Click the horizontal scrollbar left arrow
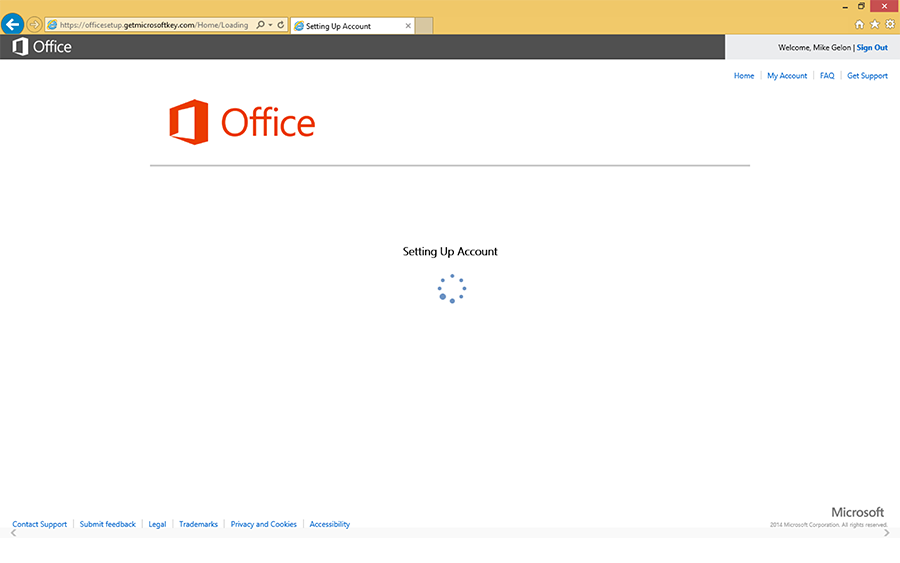The image size is (900, 563). point(14,533)
